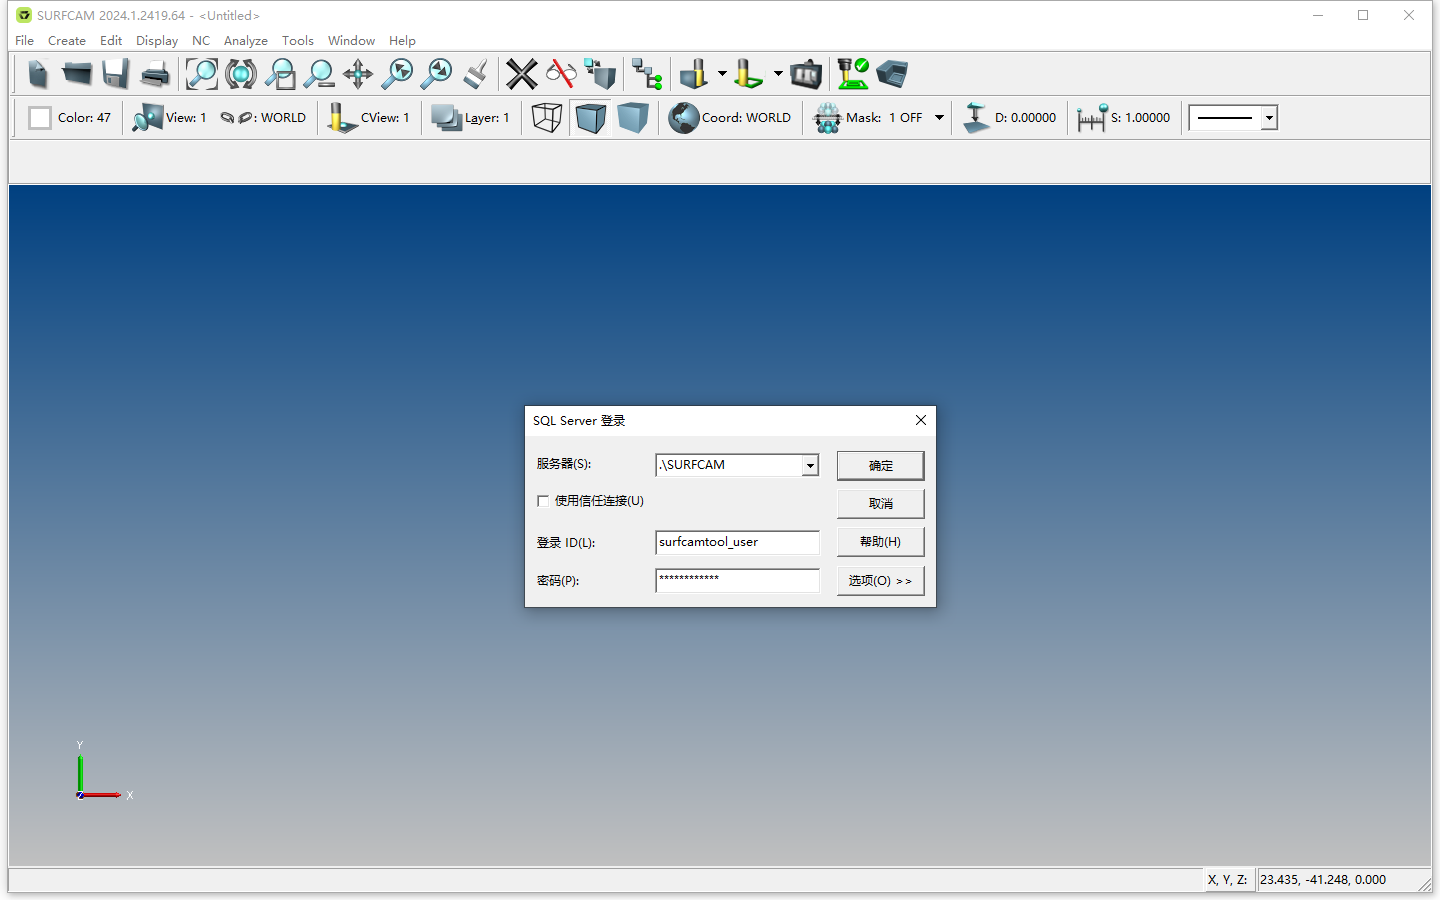Viewport: 1440px width, 900px height.
Task: Click the D: 0.00000 depth item
Action: (1009, 118)
